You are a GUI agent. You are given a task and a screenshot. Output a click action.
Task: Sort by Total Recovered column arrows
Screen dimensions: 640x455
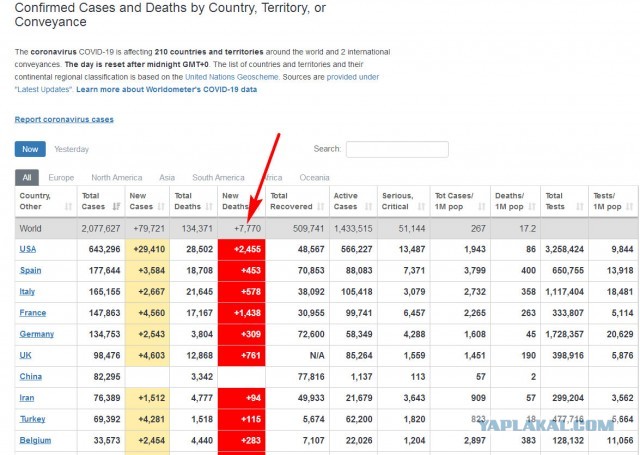(x=321, y=206)
